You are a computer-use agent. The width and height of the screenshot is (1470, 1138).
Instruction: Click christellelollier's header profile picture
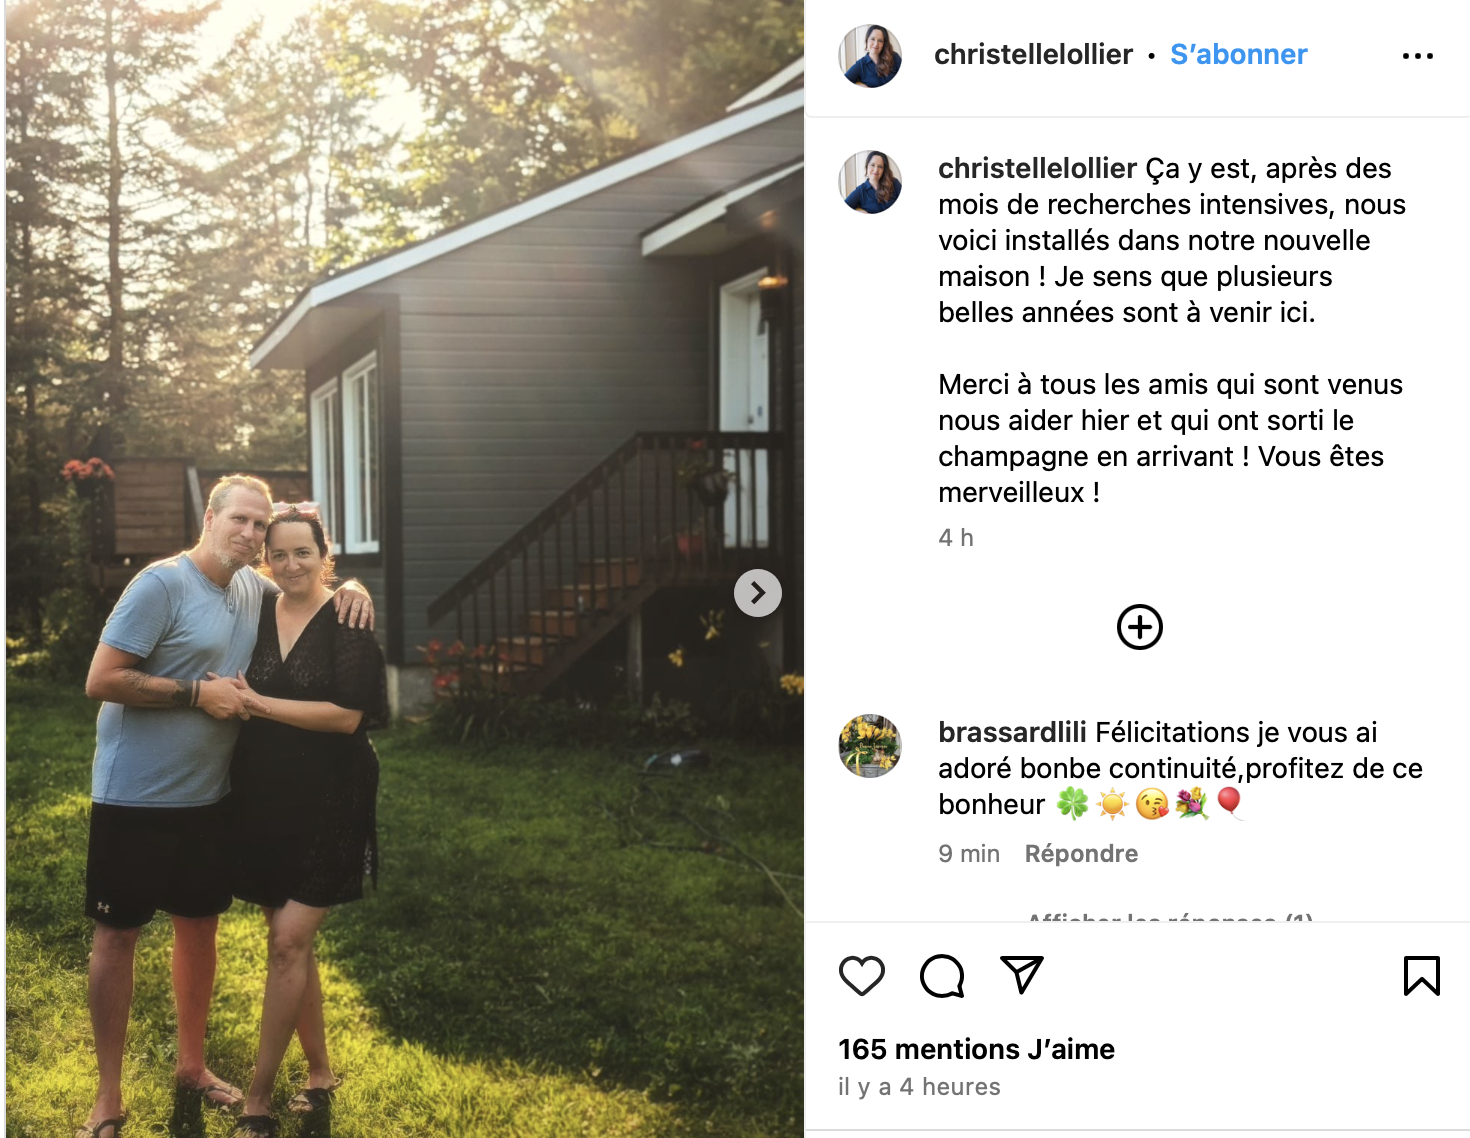pyautogui.click(x=870, y=56)
